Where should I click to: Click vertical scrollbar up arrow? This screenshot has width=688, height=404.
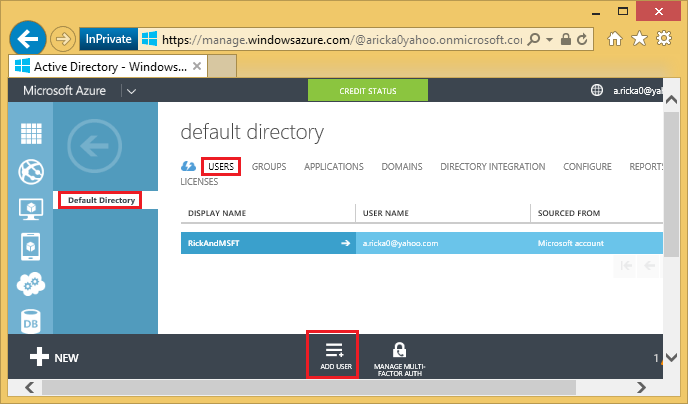tap(671, 100)
